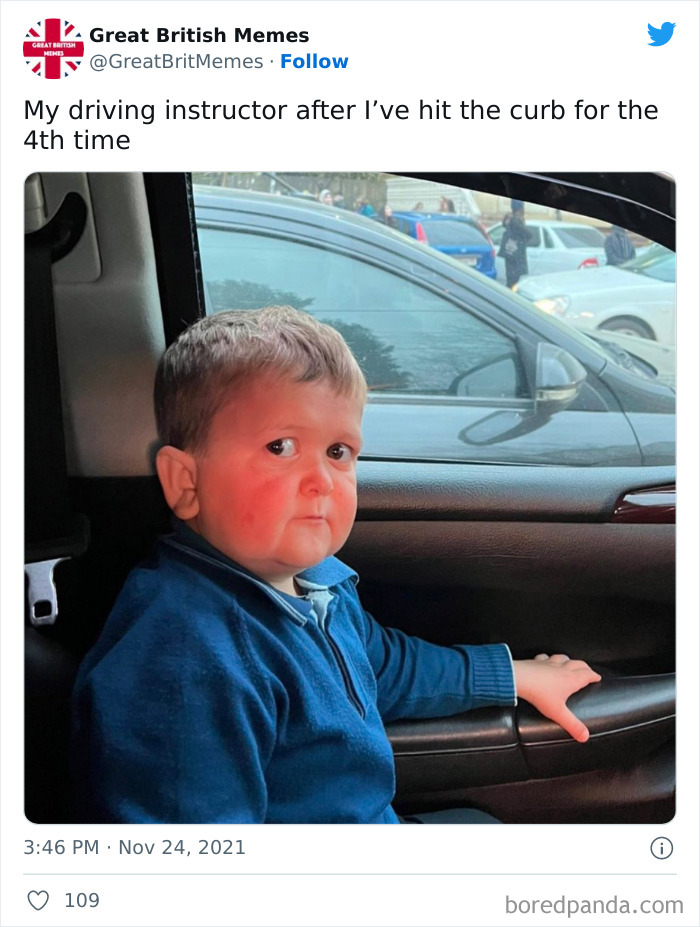Open the 3:46 PM timestamp
This screenshot has width=700, height=927.
61,848
